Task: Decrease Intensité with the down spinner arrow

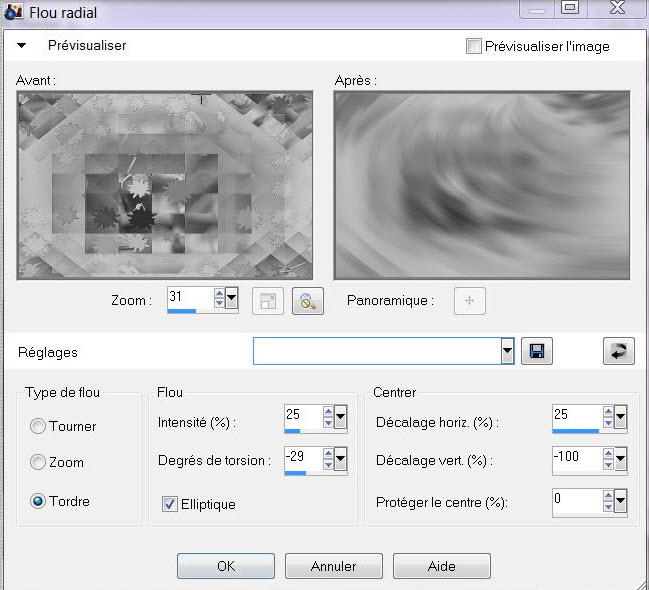Action: click(x=328, y=422)
